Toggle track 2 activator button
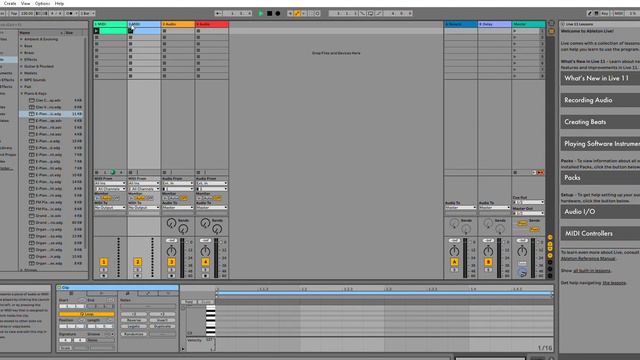Screen dimensions: 640x360 tap(138, 262)
